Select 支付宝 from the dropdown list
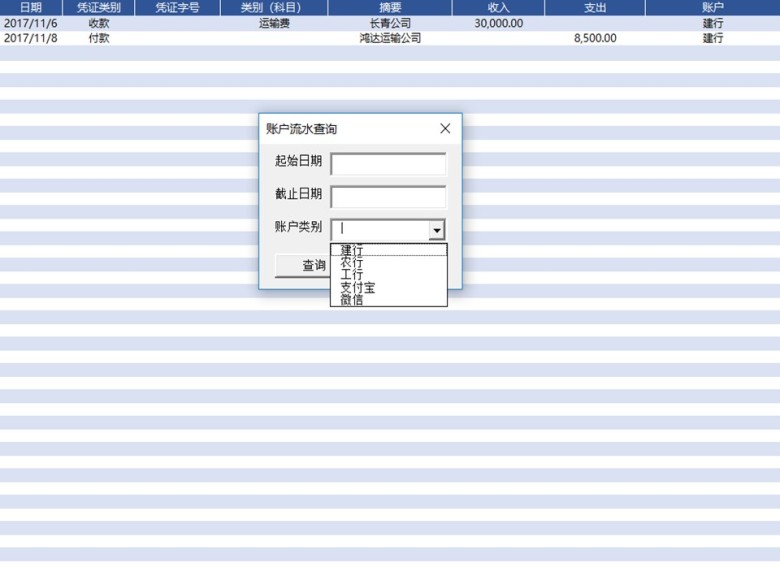The image size is (780, 585). click(389, 287)
